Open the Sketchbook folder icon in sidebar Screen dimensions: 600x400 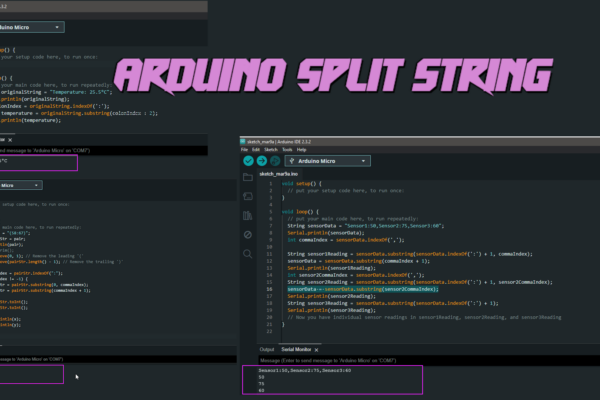248,177
